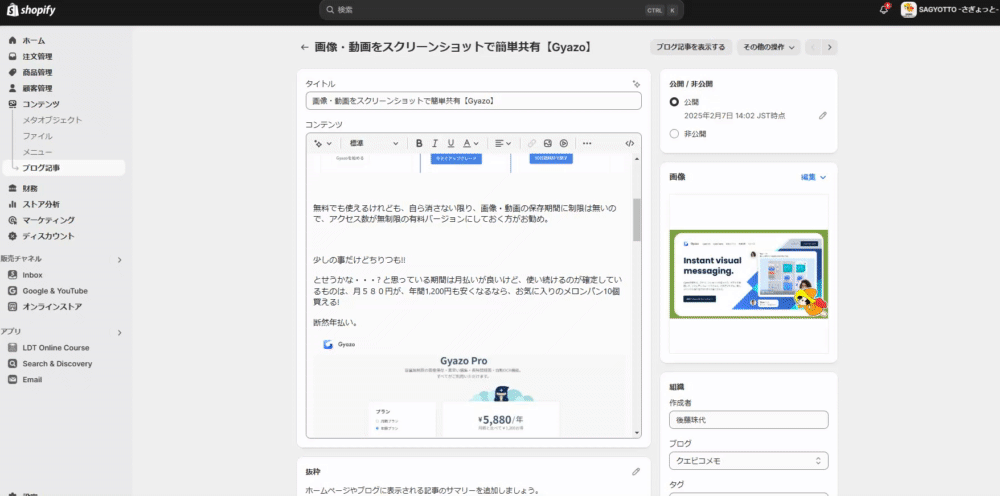1000x496 pixels.
Task: Open the 編集 dropdown in image card
Action: pyautogui.click(x=814, y=177)
